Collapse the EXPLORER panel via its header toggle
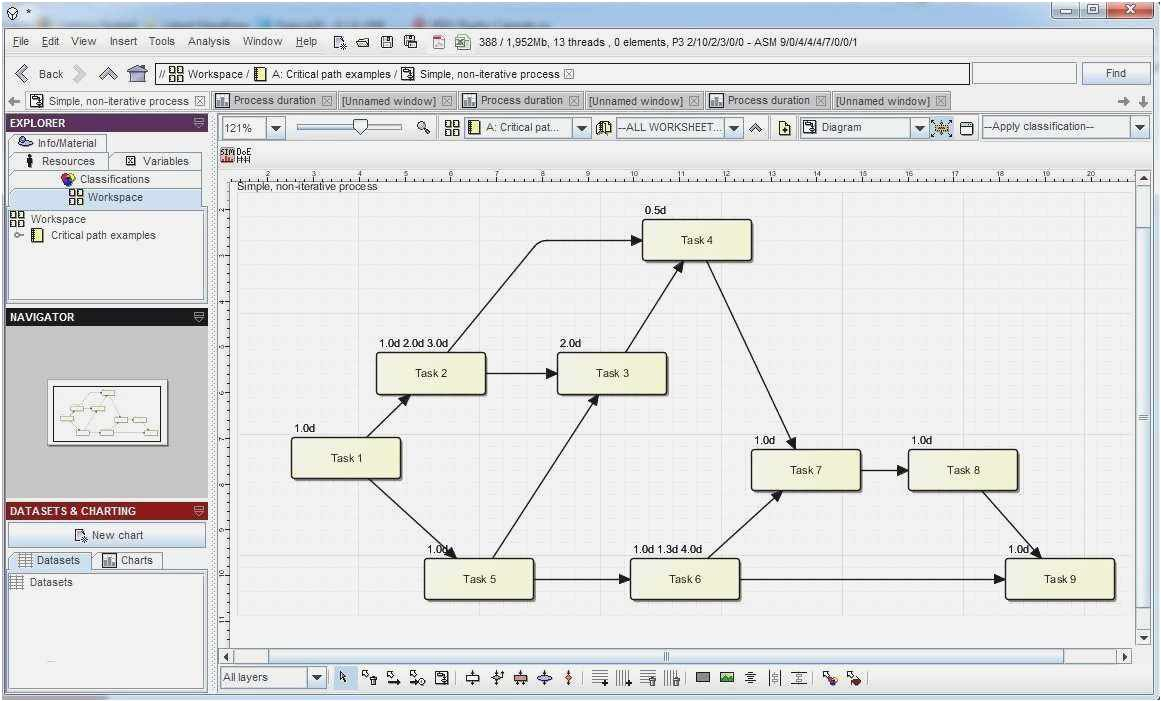Image resolution: width=1162 pixels, height=702 pixels. pyautogui.click(x=198, y=123)
